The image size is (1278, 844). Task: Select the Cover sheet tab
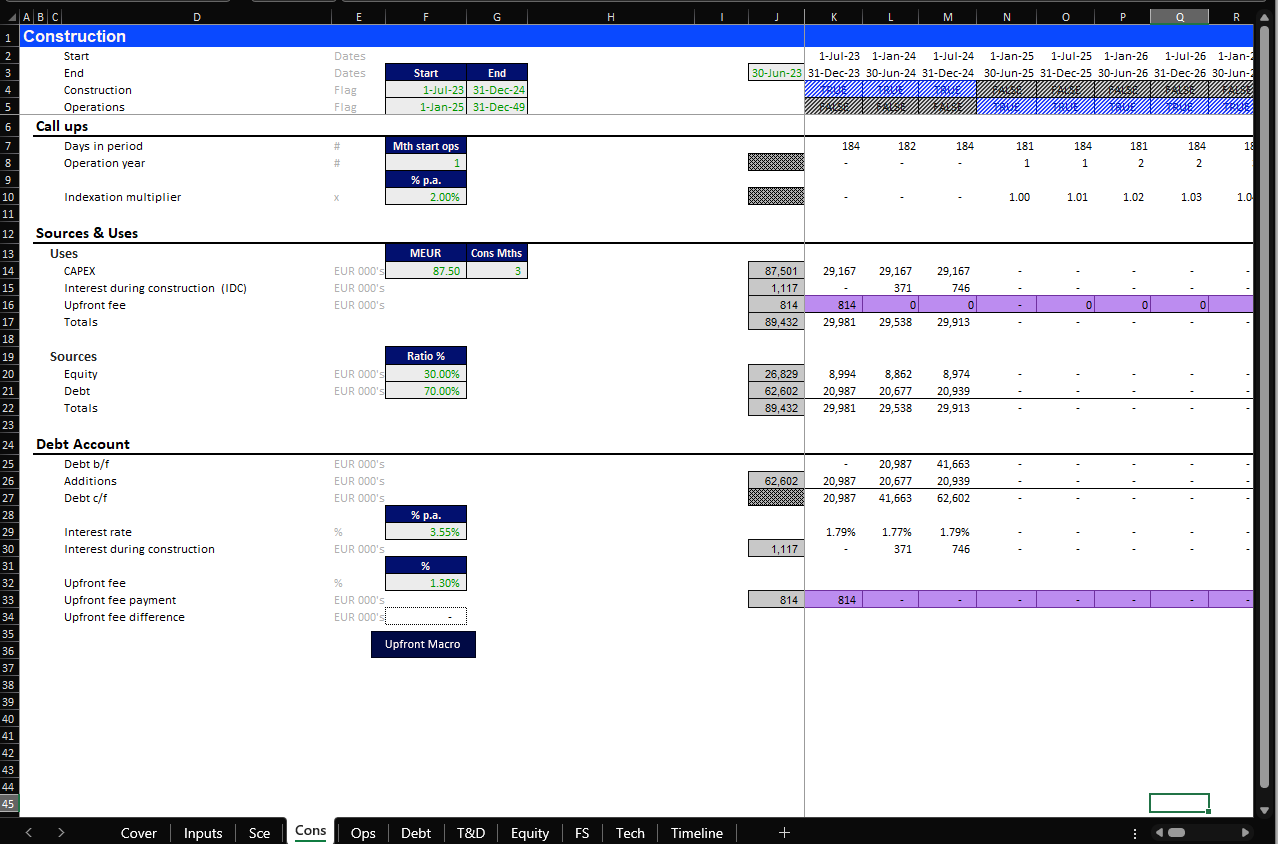139,832
